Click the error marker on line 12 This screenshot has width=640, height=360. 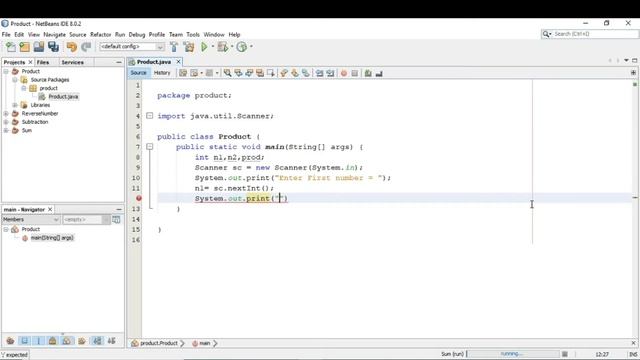coord(139,198)
